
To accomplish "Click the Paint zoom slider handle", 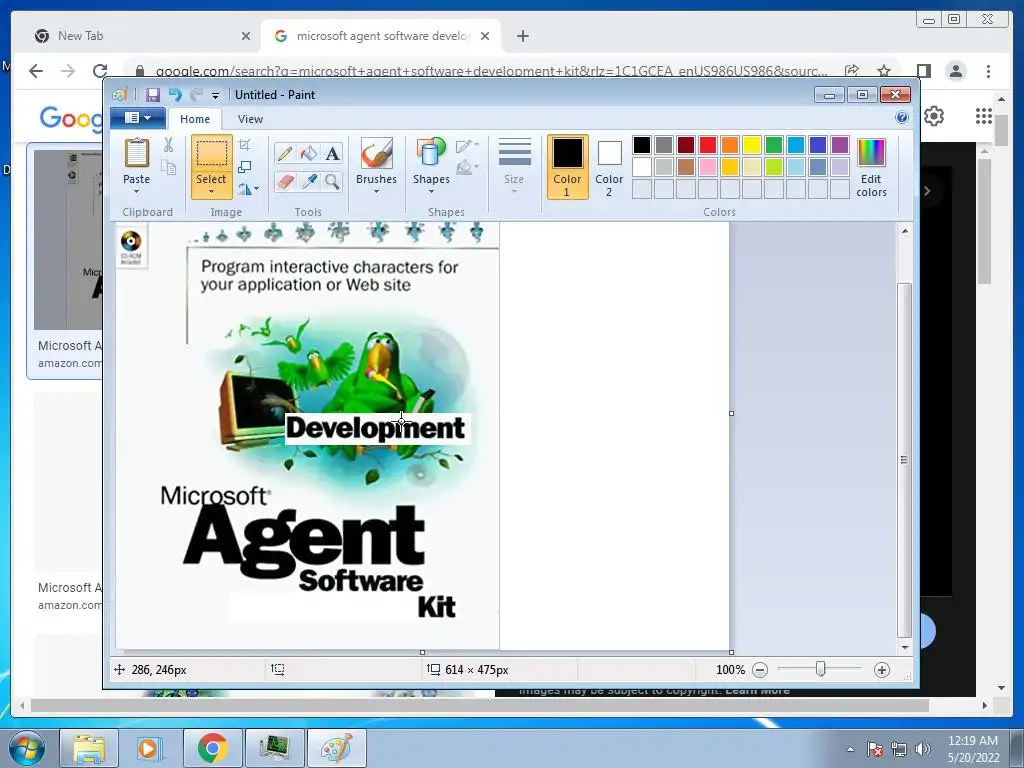I will [821, 669].
